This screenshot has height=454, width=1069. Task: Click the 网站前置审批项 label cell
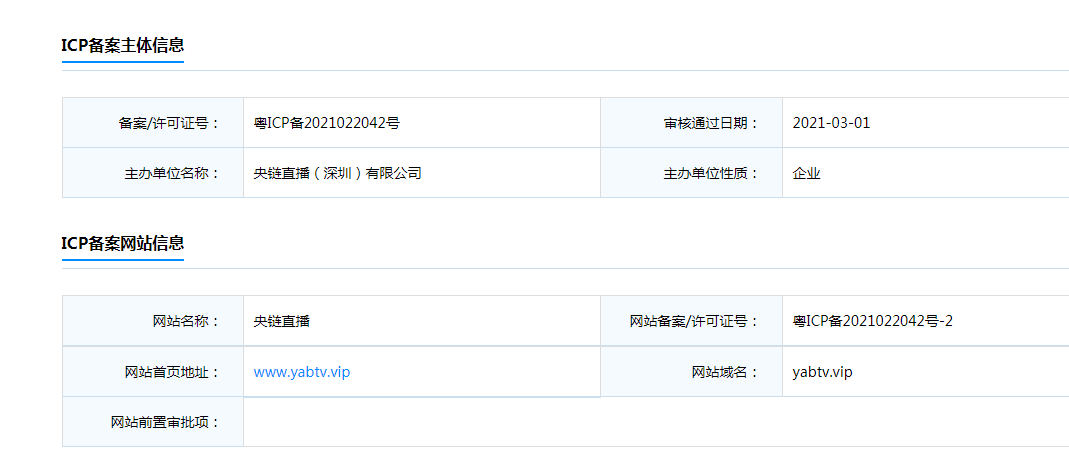pyautogui.click(x=153, y=422)
